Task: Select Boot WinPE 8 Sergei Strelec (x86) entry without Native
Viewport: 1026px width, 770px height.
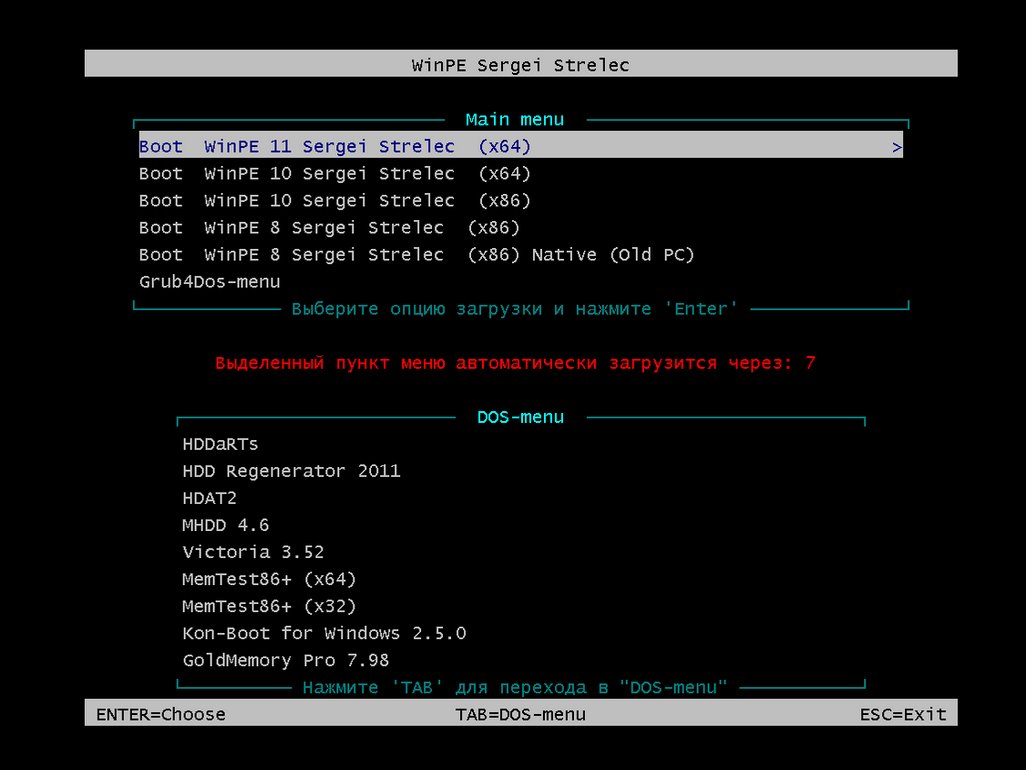Action: (329, 228)
